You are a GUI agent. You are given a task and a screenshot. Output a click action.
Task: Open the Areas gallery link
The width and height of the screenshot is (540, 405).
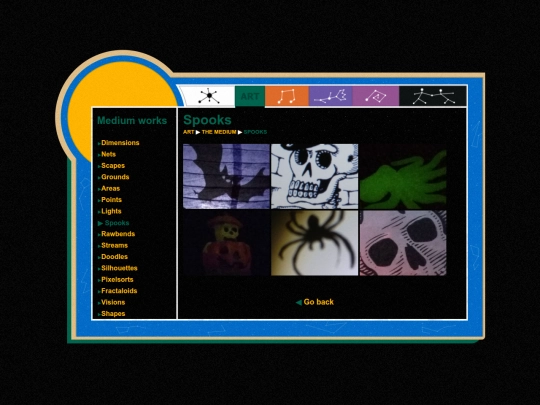tap(111, 188)
